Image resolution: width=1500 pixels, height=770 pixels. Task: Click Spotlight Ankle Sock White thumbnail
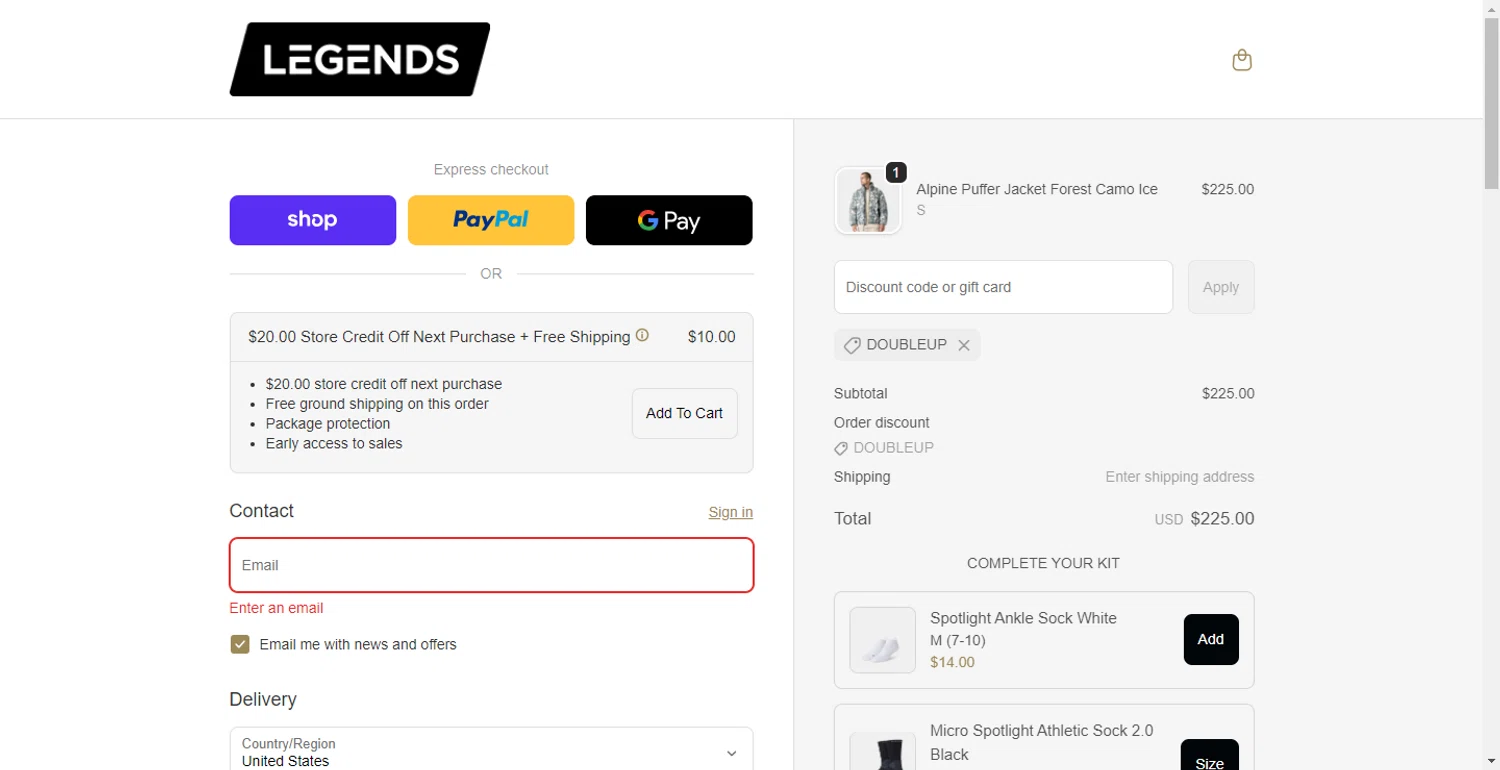[882, 640]
